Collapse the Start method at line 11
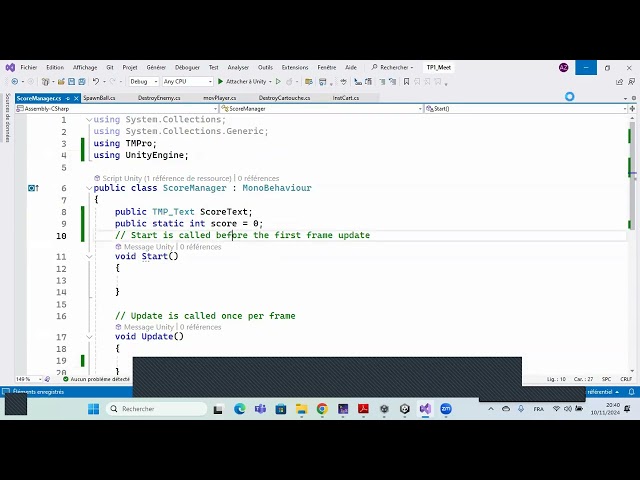 [x=89, y=256]
